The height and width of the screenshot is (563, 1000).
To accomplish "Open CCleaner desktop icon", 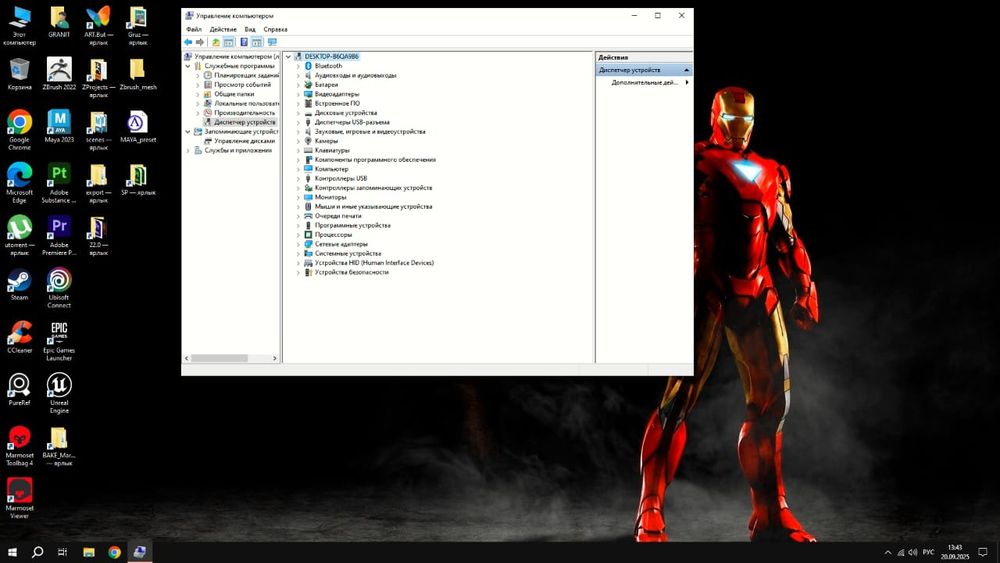I will point(19,337).
